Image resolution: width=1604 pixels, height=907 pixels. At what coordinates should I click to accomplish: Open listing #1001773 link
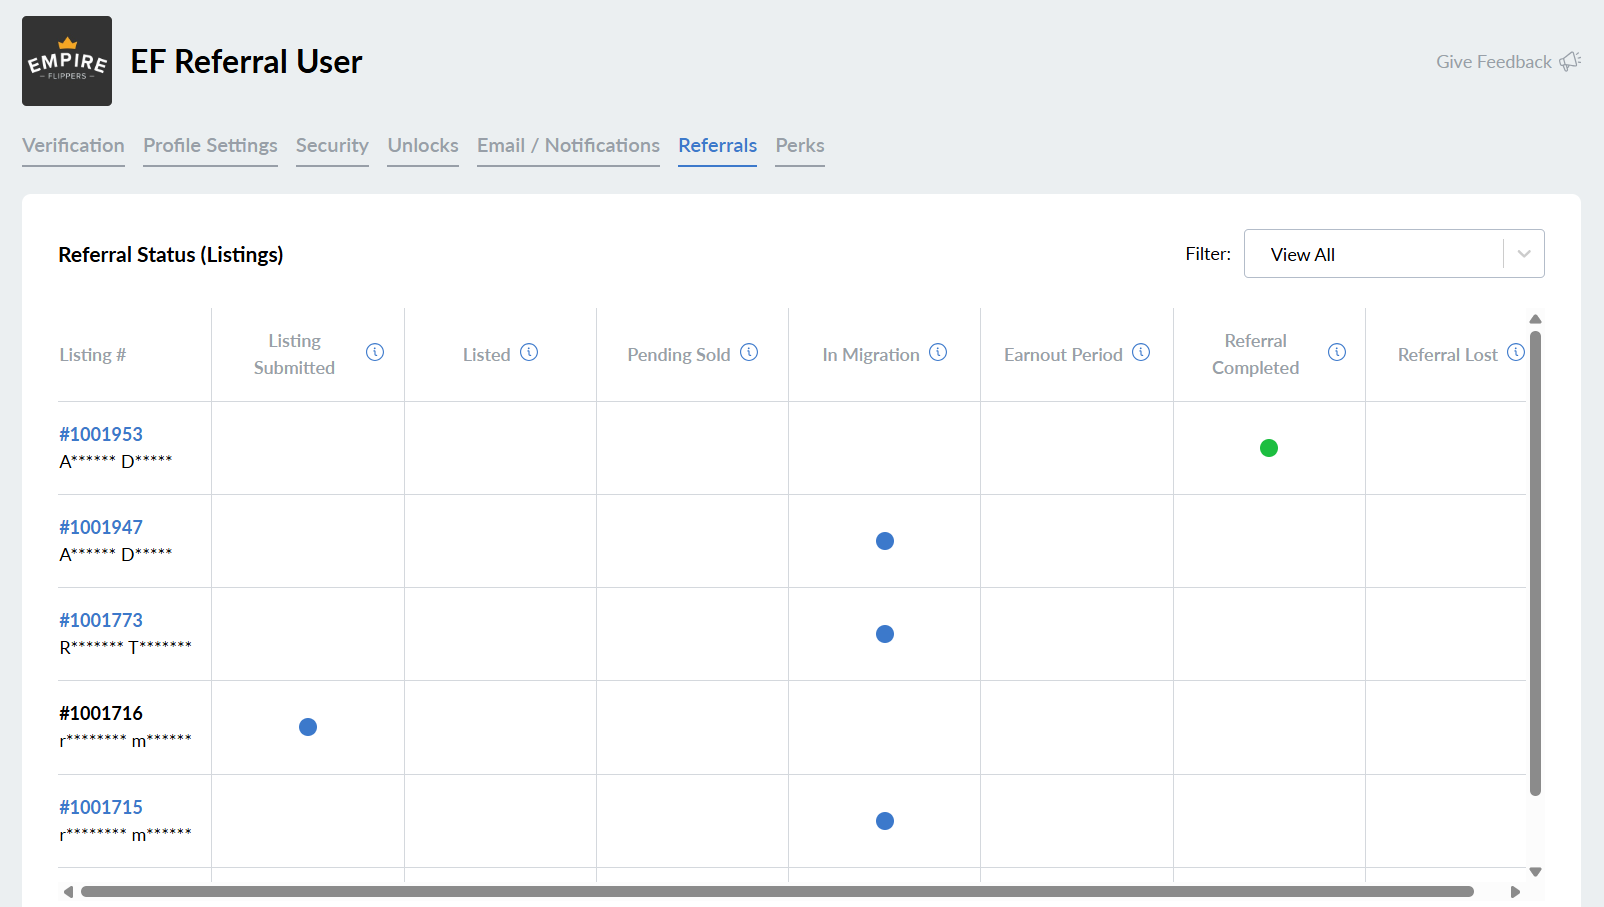(101, 620)
